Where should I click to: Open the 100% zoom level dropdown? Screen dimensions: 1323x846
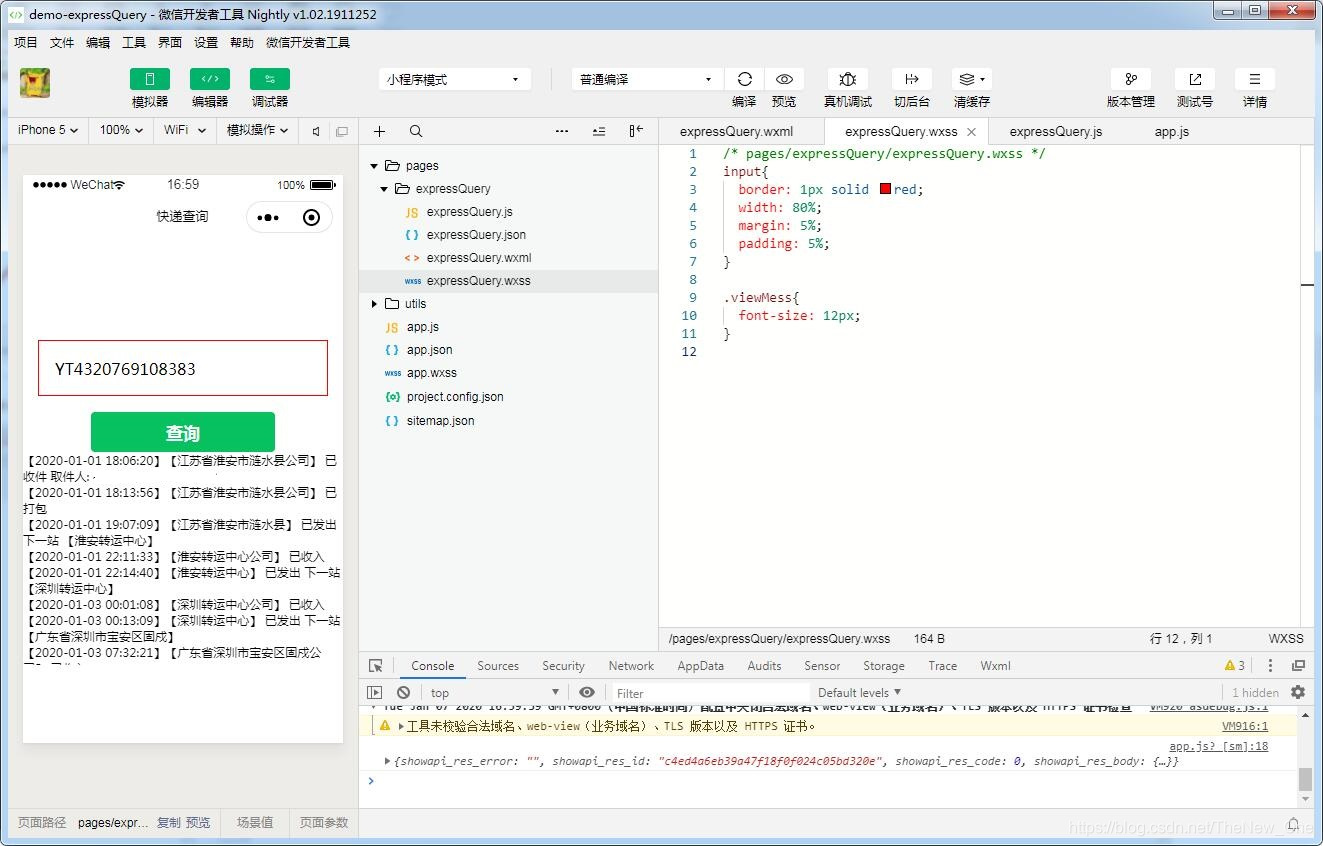pos(121,130)
